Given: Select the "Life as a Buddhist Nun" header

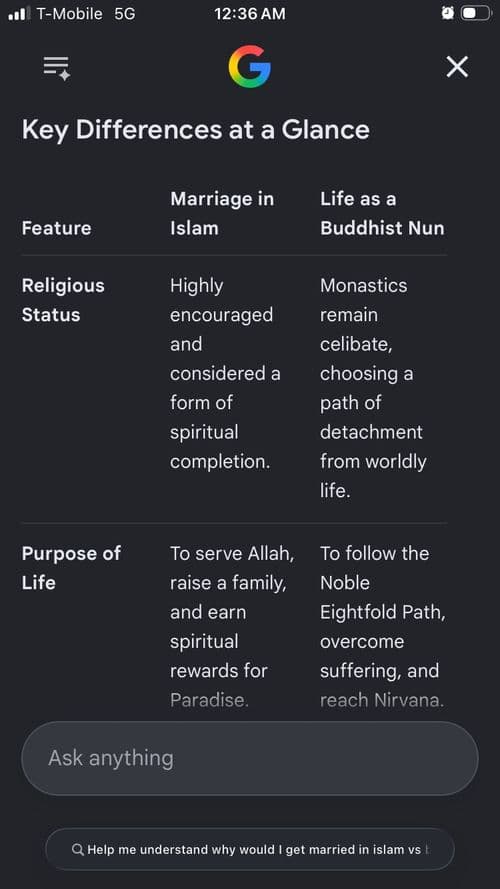Looking at the screenshot, I should click(x=382, y=213).
